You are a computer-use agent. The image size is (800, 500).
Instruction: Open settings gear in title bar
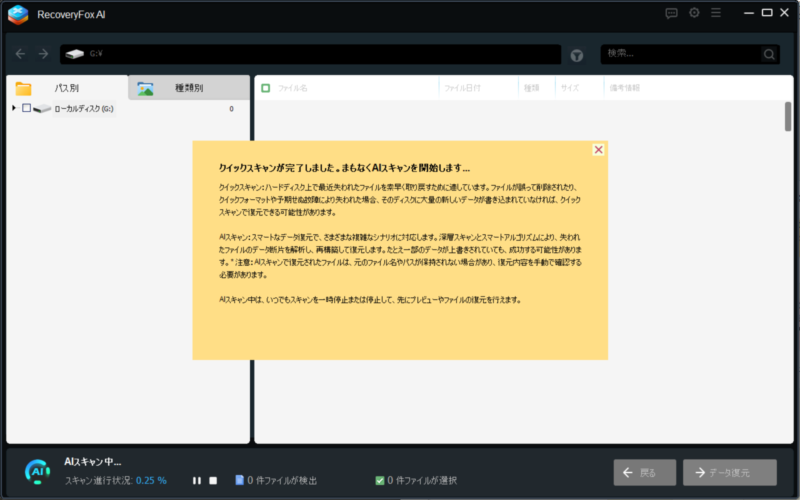(694, 14)
